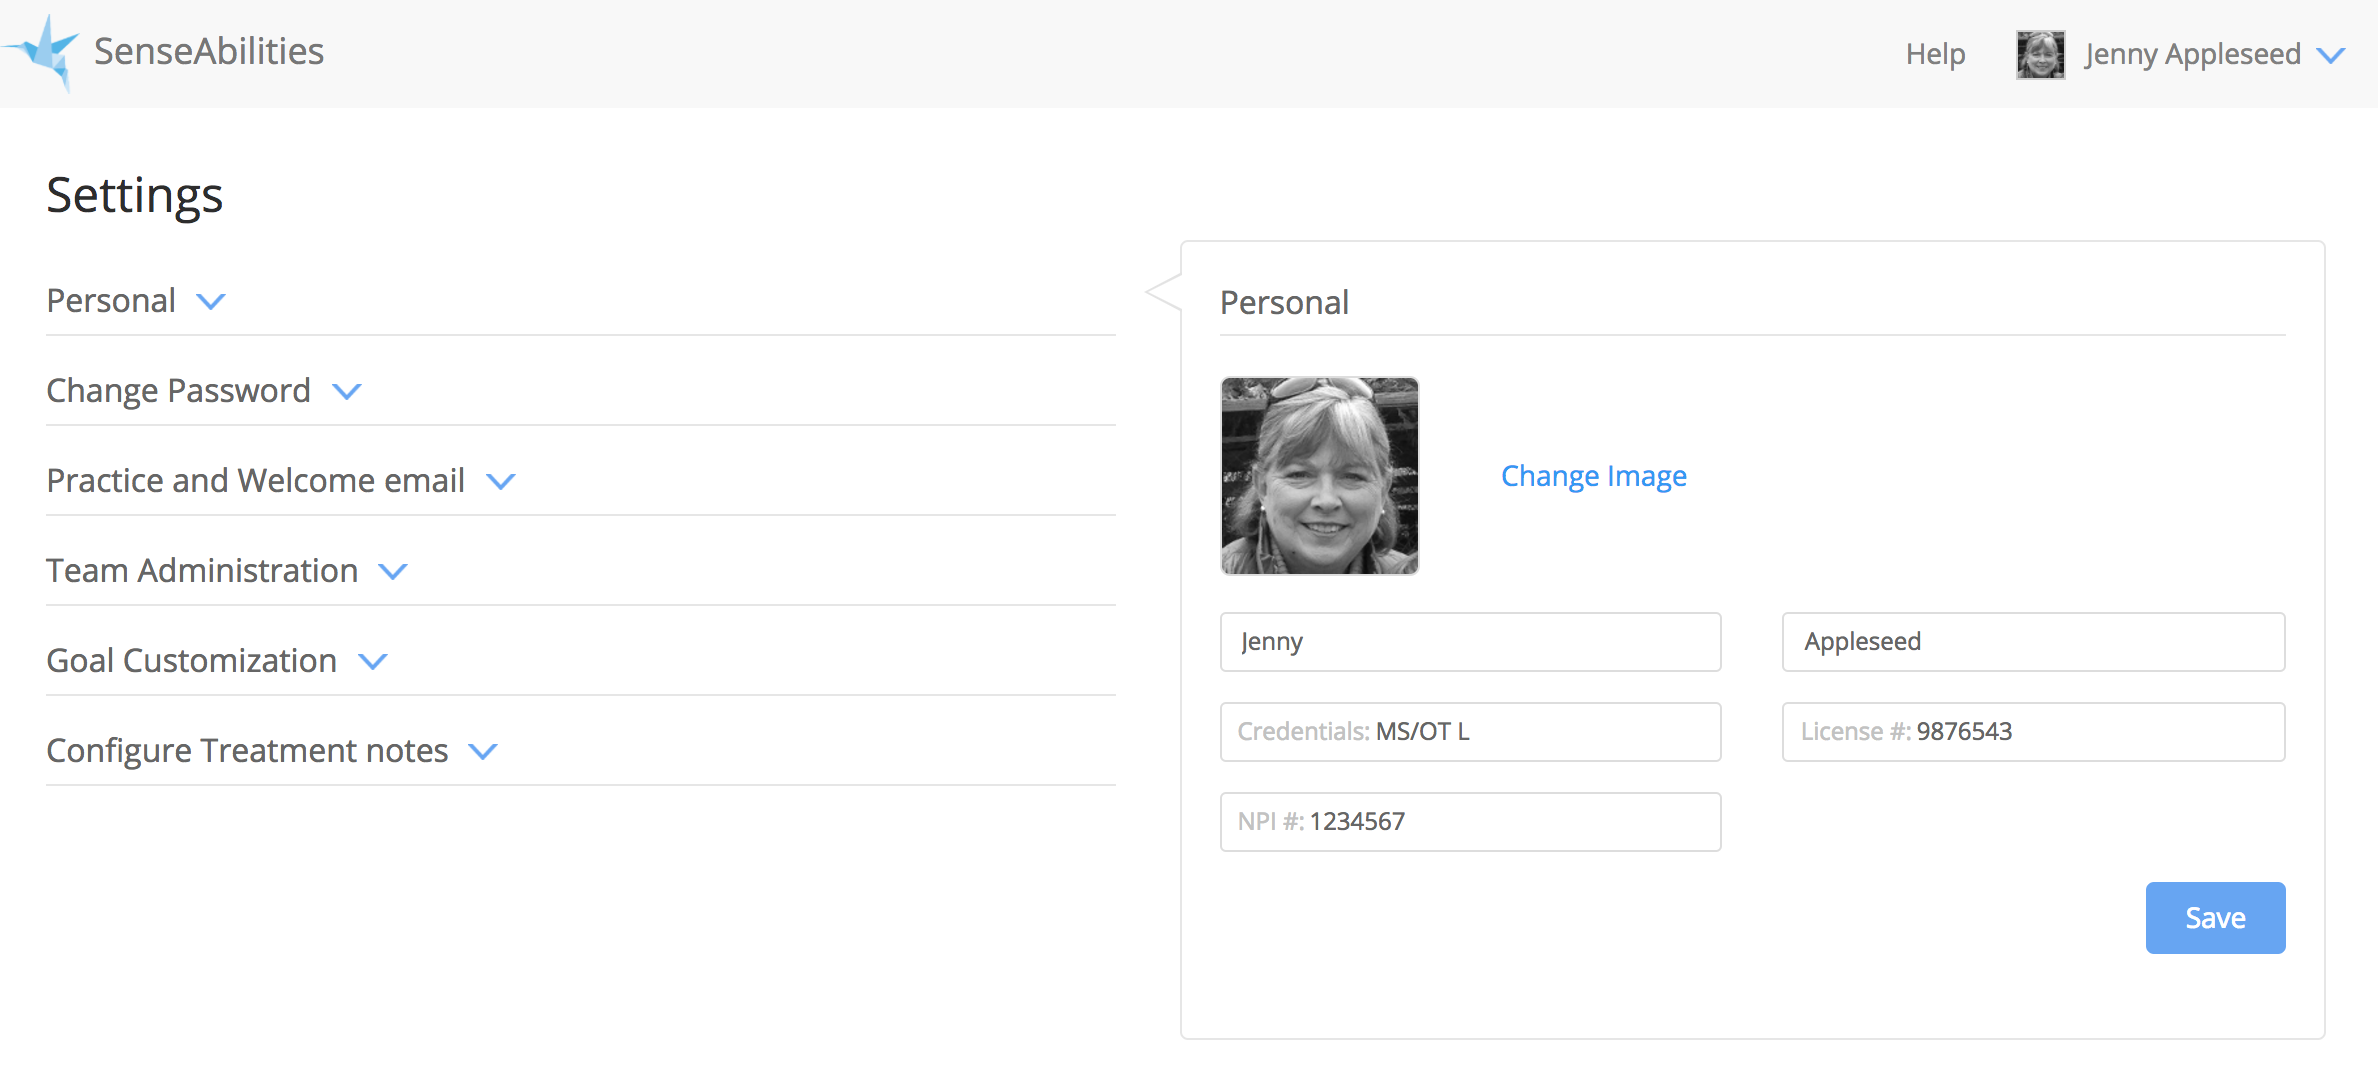
Task: Expand the Practice and Welcome email chevron
Action: [x=501, y=481]
